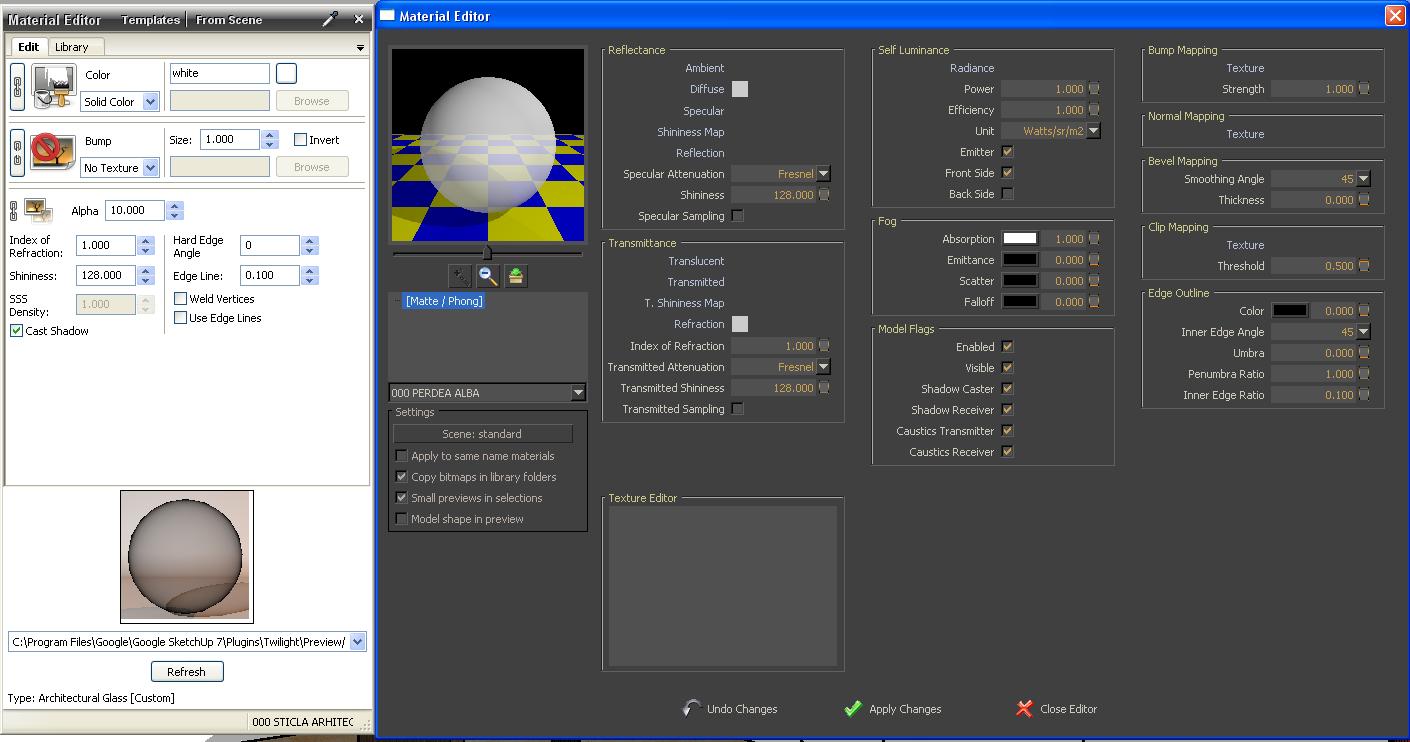Click the spinner knob beside Bevel Thickness
Screen dimensions: 1410x742
(x=1364, y=200)
